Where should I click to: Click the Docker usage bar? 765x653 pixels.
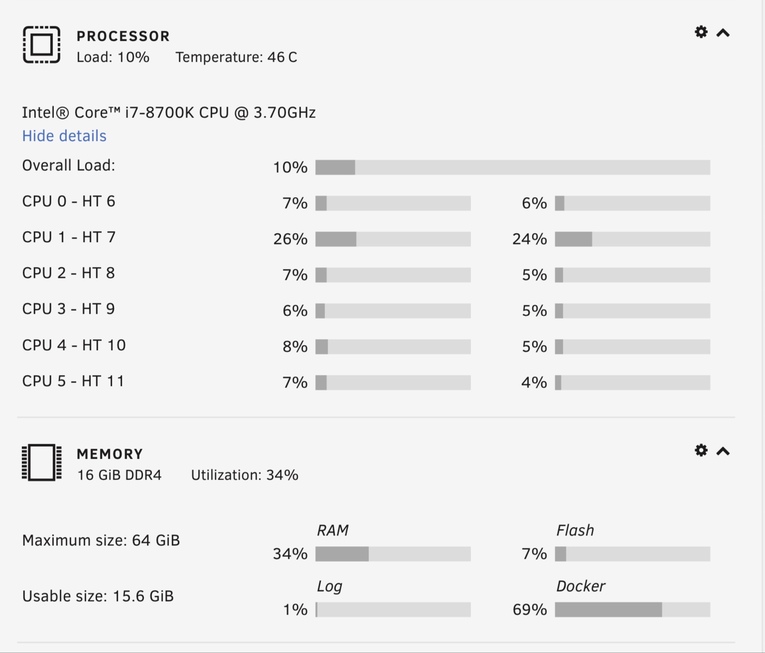[x=632, y=609]
